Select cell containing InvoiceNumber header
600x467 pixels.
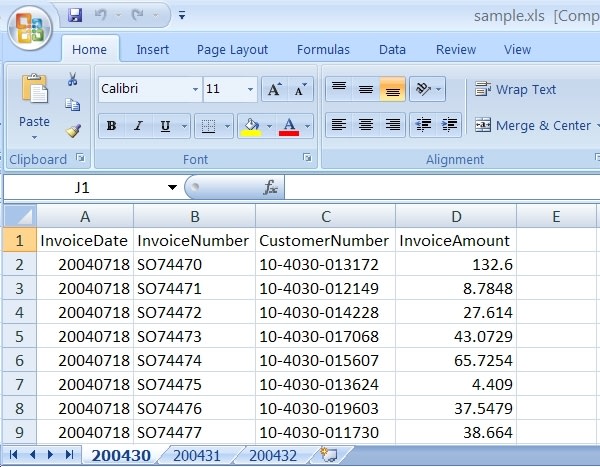193,240
